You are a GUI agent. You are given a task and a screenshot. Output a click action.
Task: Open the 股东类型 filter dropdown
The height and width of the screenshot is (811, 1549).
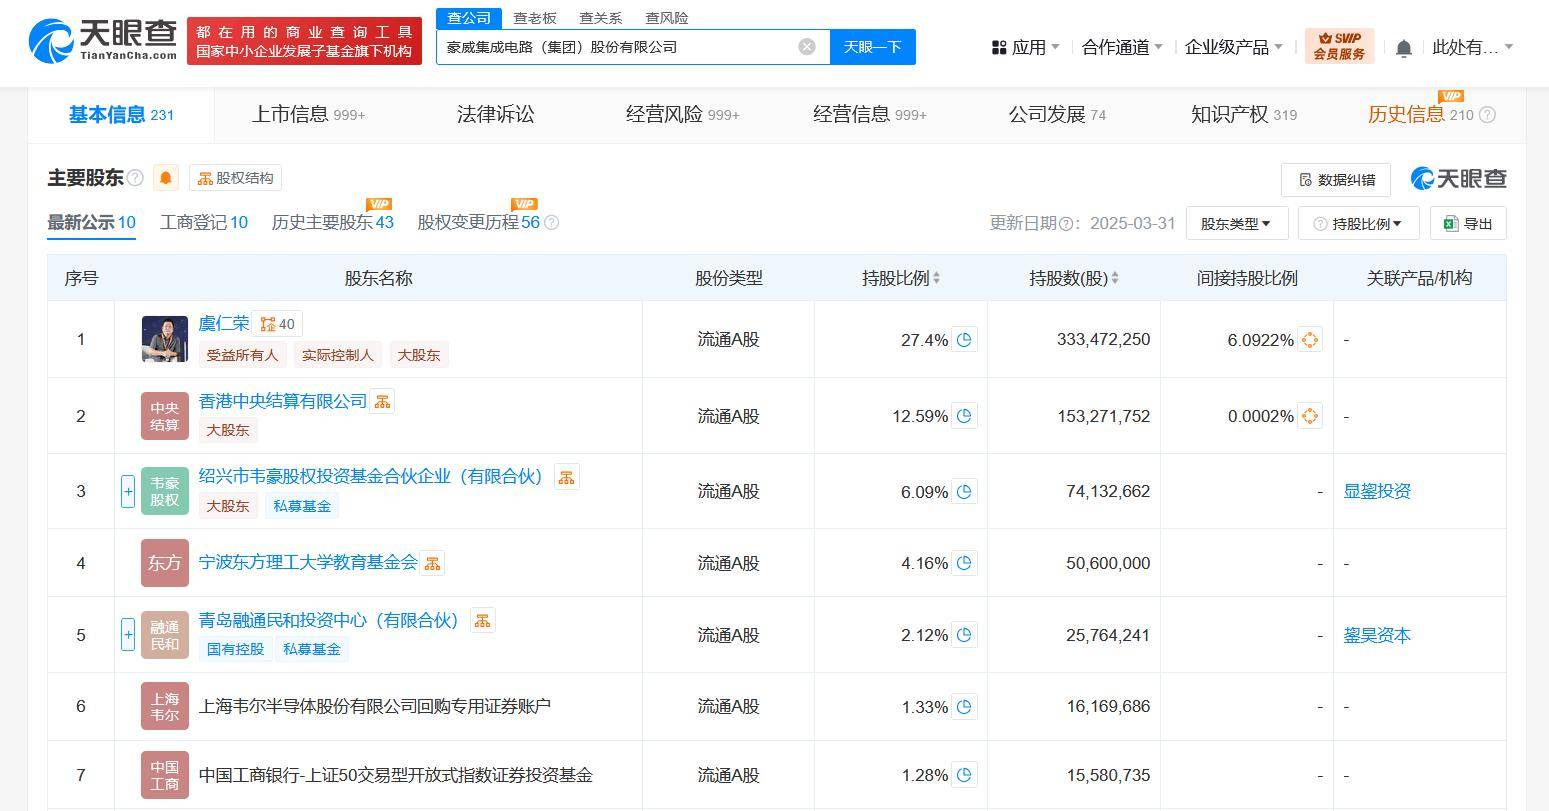click(1236, 223)
